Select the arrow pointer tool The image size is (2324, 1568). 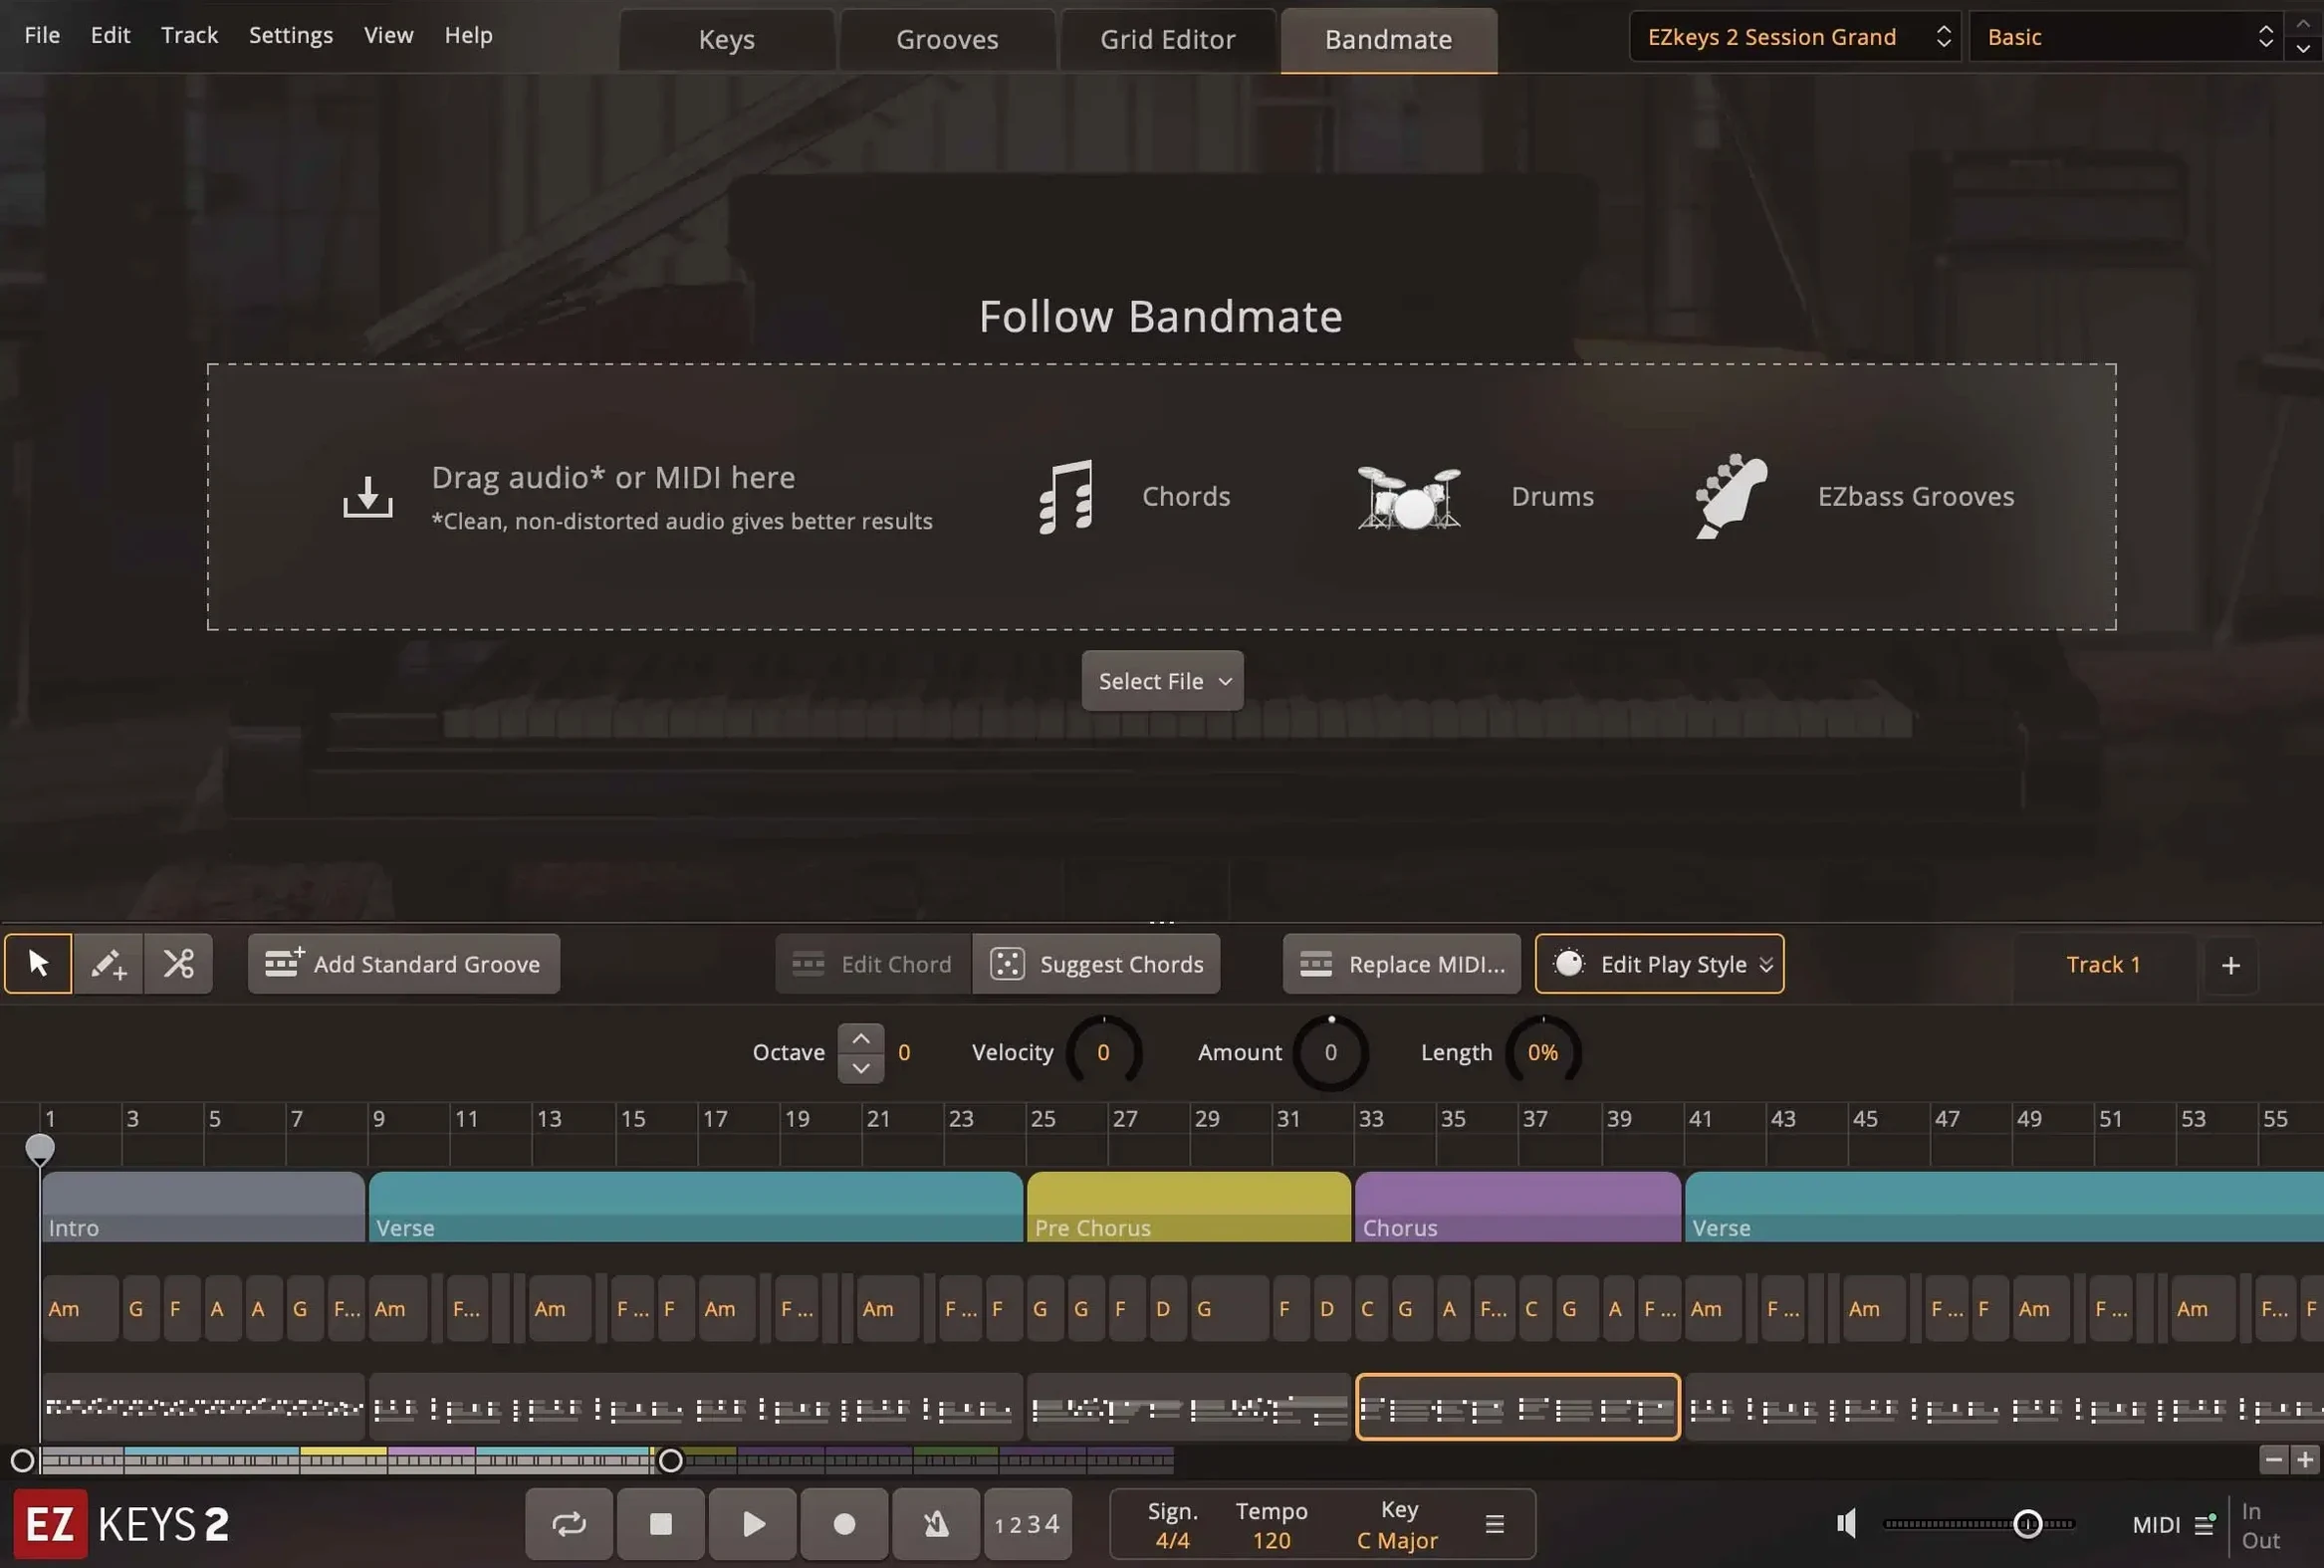click(38, 964)
